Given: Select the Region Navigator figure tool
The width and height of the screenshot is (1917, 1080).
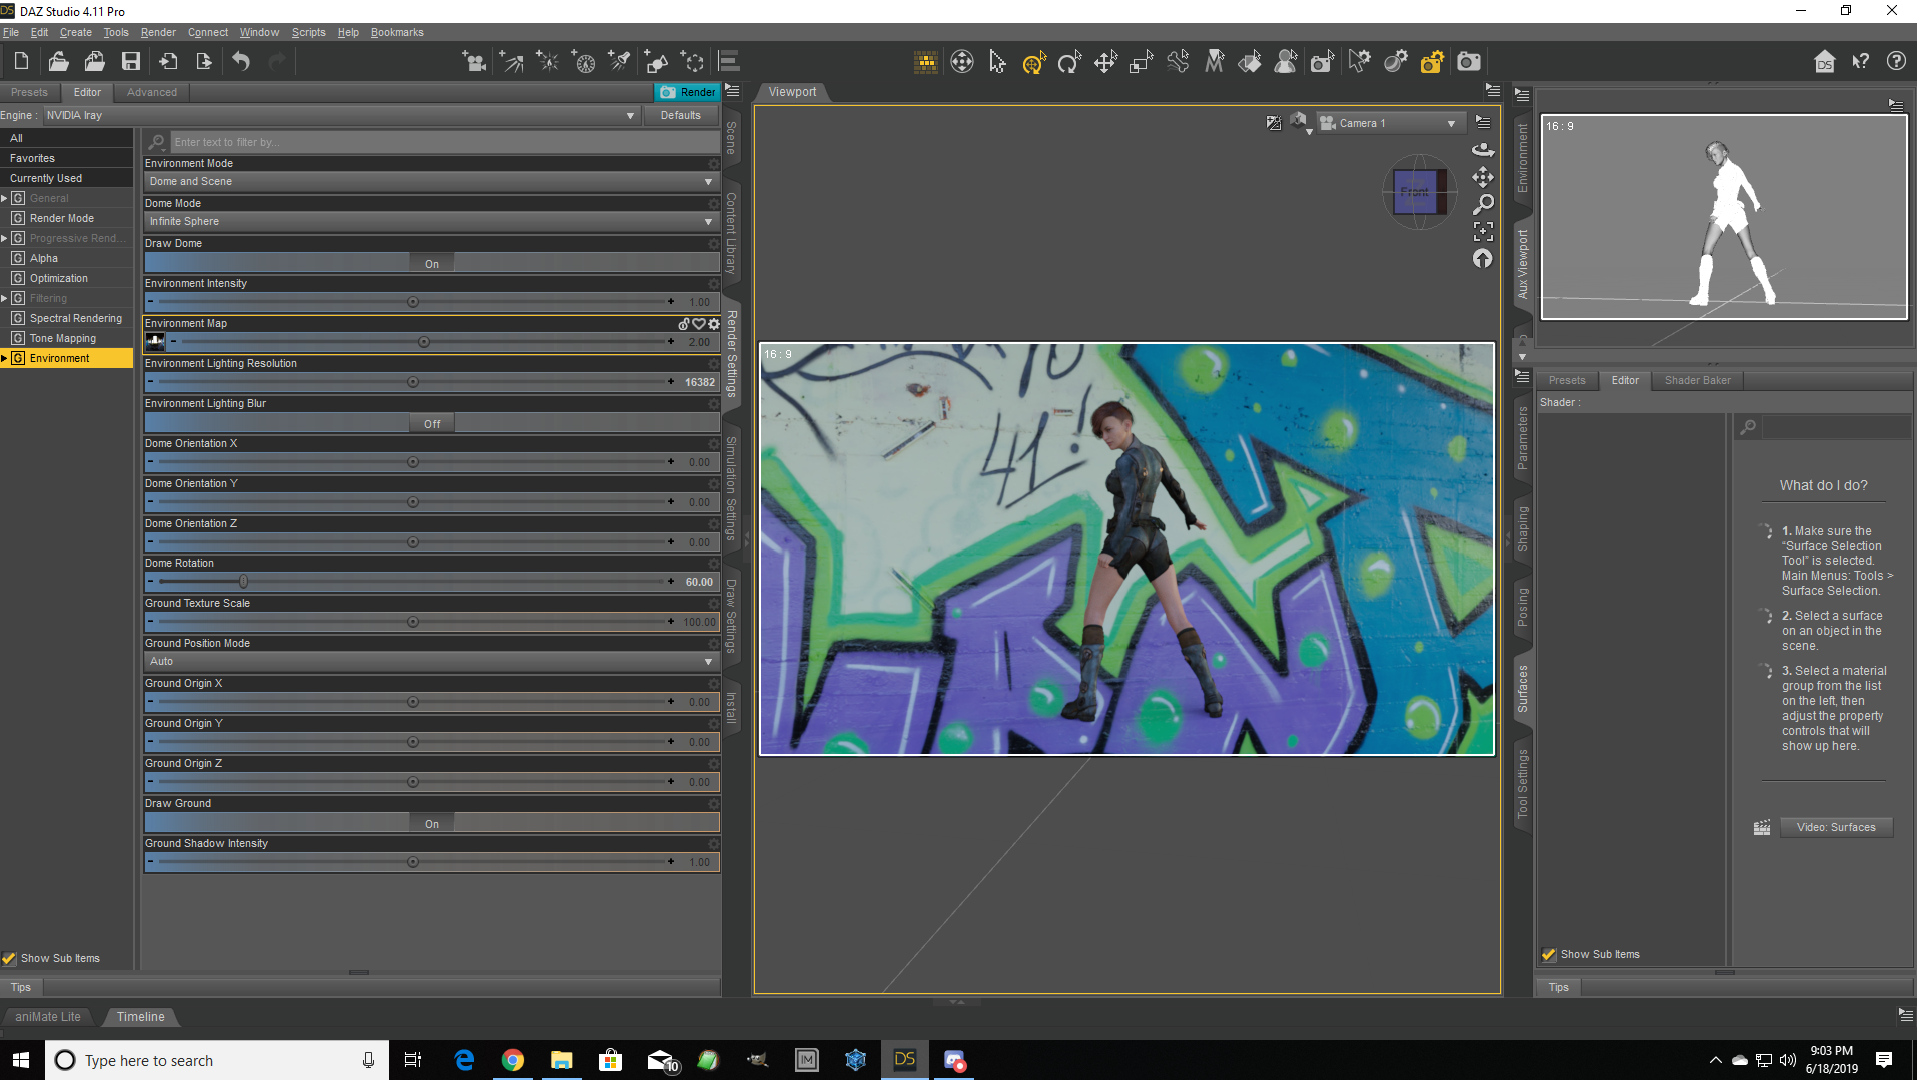Looking at the screenshot, I should click(1286, 62).
